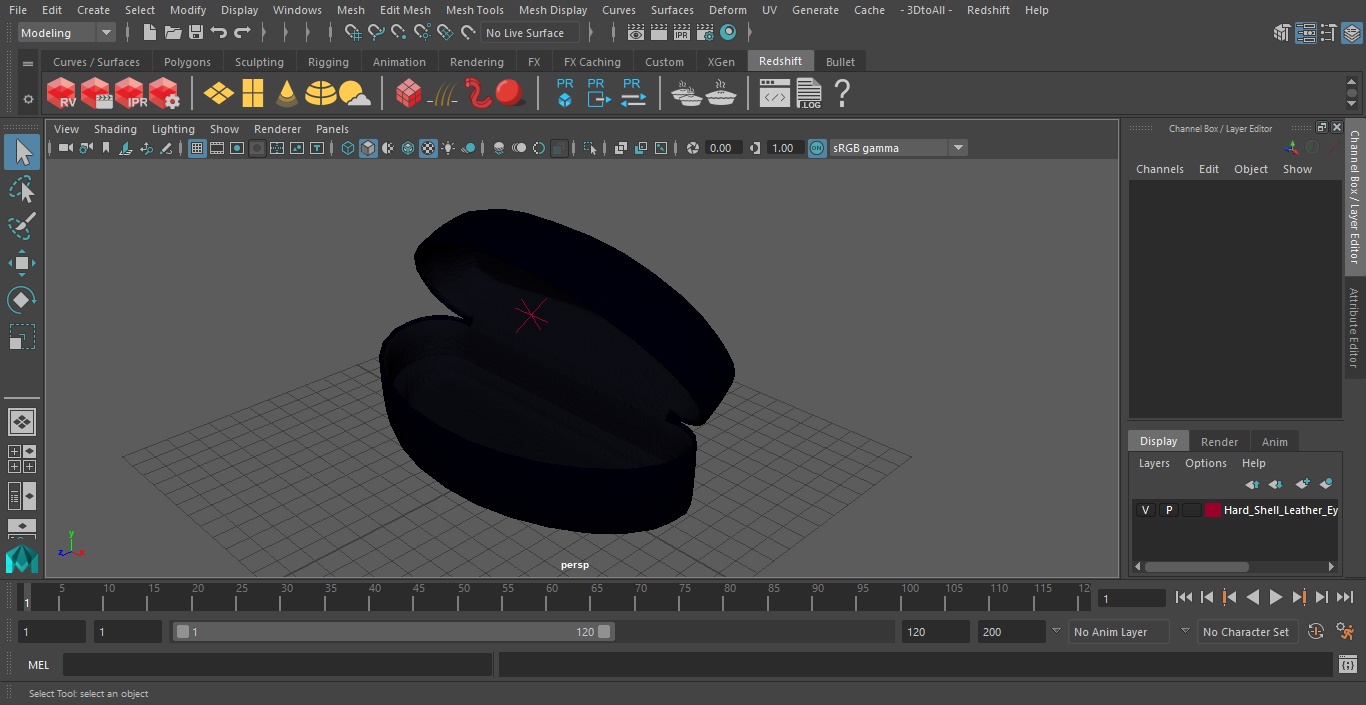Click the red layer color swatch
This screenshot has width=1366, height=705.
(1213, 510)
